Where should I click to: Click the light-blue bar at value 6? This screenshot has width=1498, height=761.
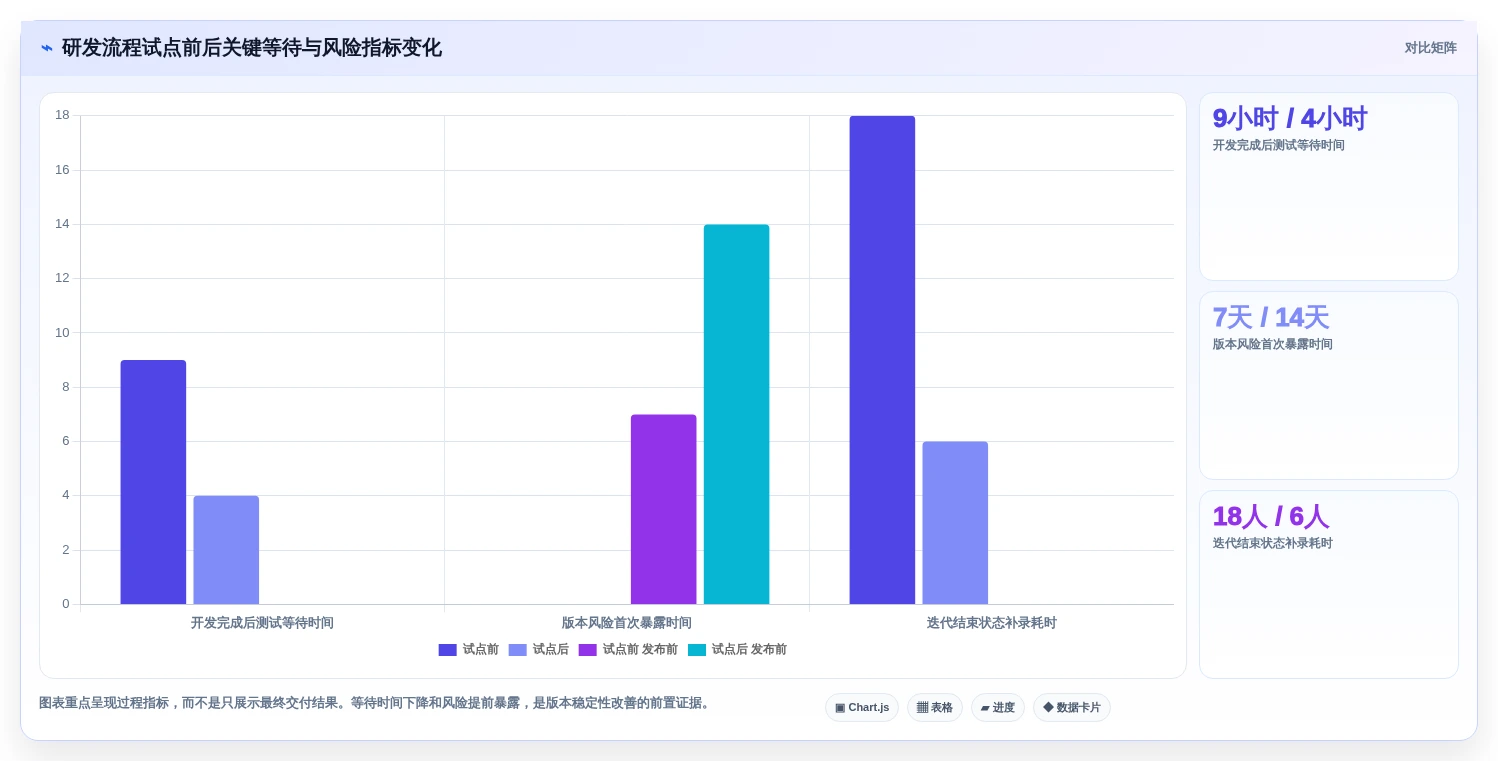[x=955, y=523]
